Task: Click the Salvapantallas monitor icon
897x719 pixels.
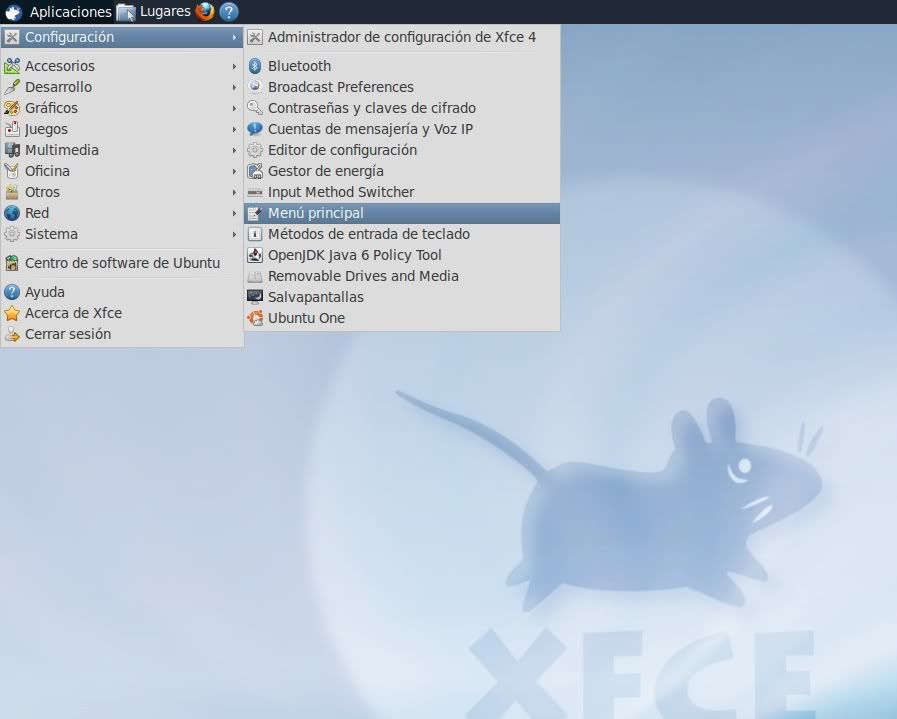Action: pyautogui.click(x=255, y=297)
